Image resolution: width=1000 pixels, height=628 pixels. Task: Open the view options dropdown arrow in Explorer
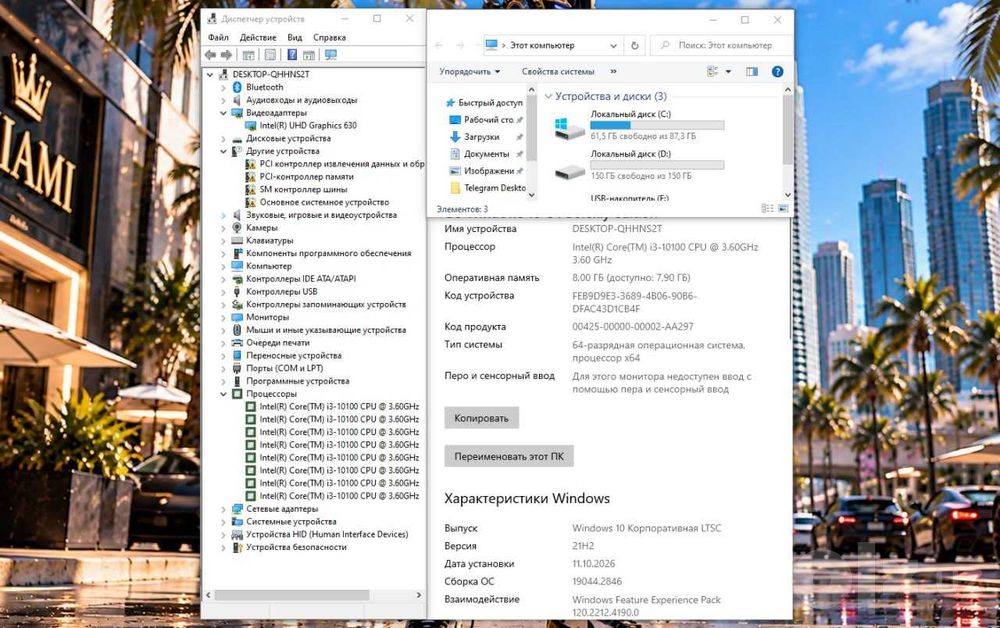[728, 71]
